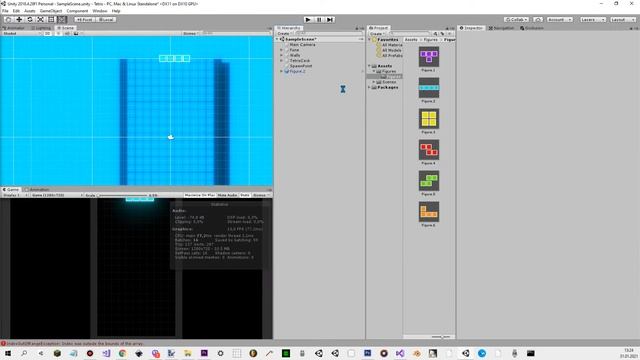
Task: Open the Windows Start menu
Action: pos(8,353)
